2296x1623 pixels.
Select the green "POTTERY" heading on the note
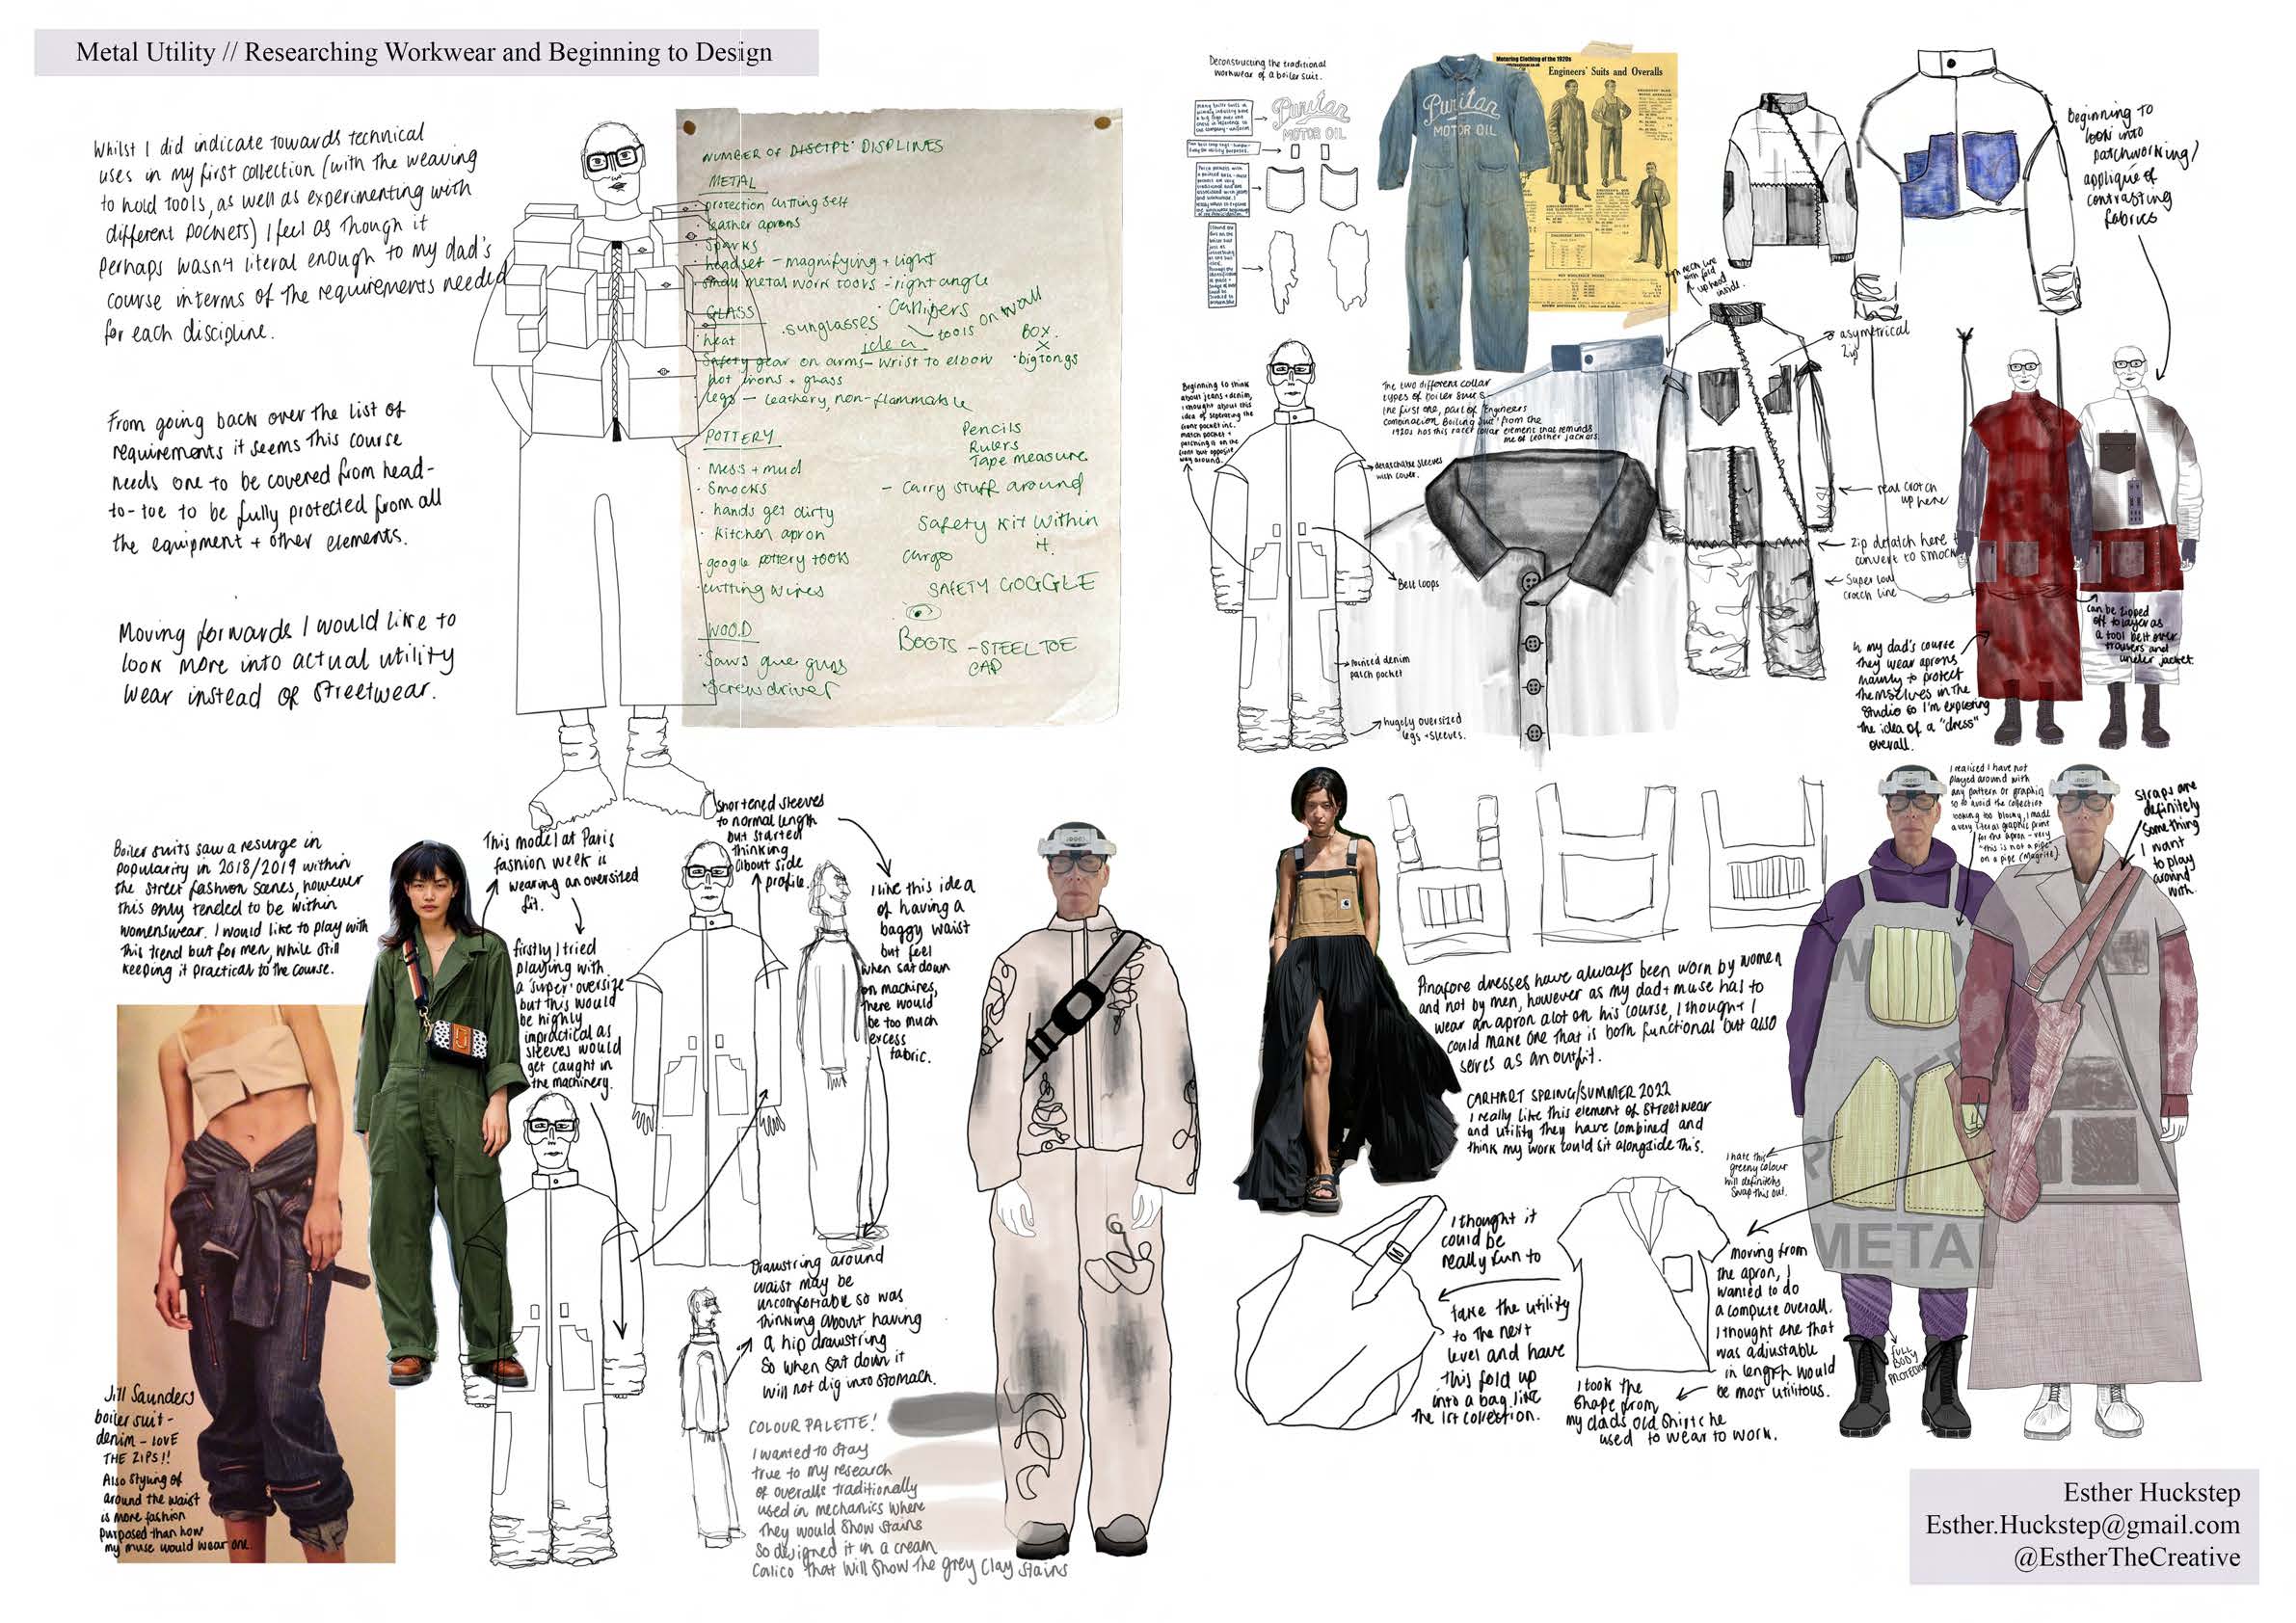click(739, 437)
